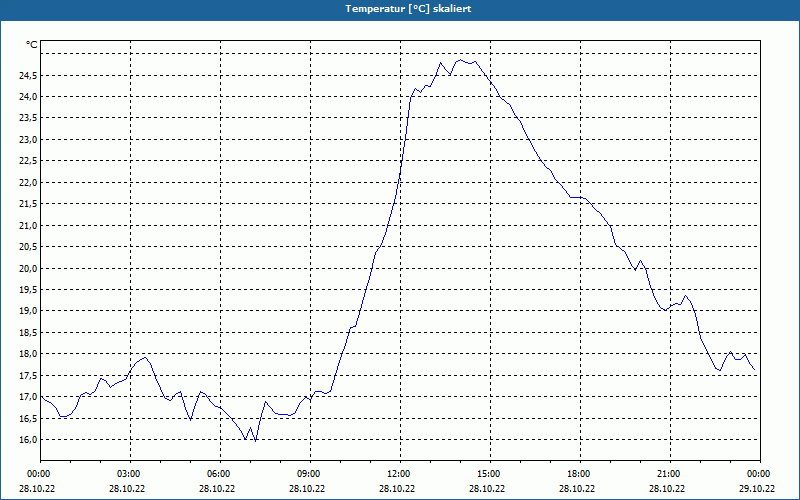
Task: Click the °C unit label
Action: 32,45
